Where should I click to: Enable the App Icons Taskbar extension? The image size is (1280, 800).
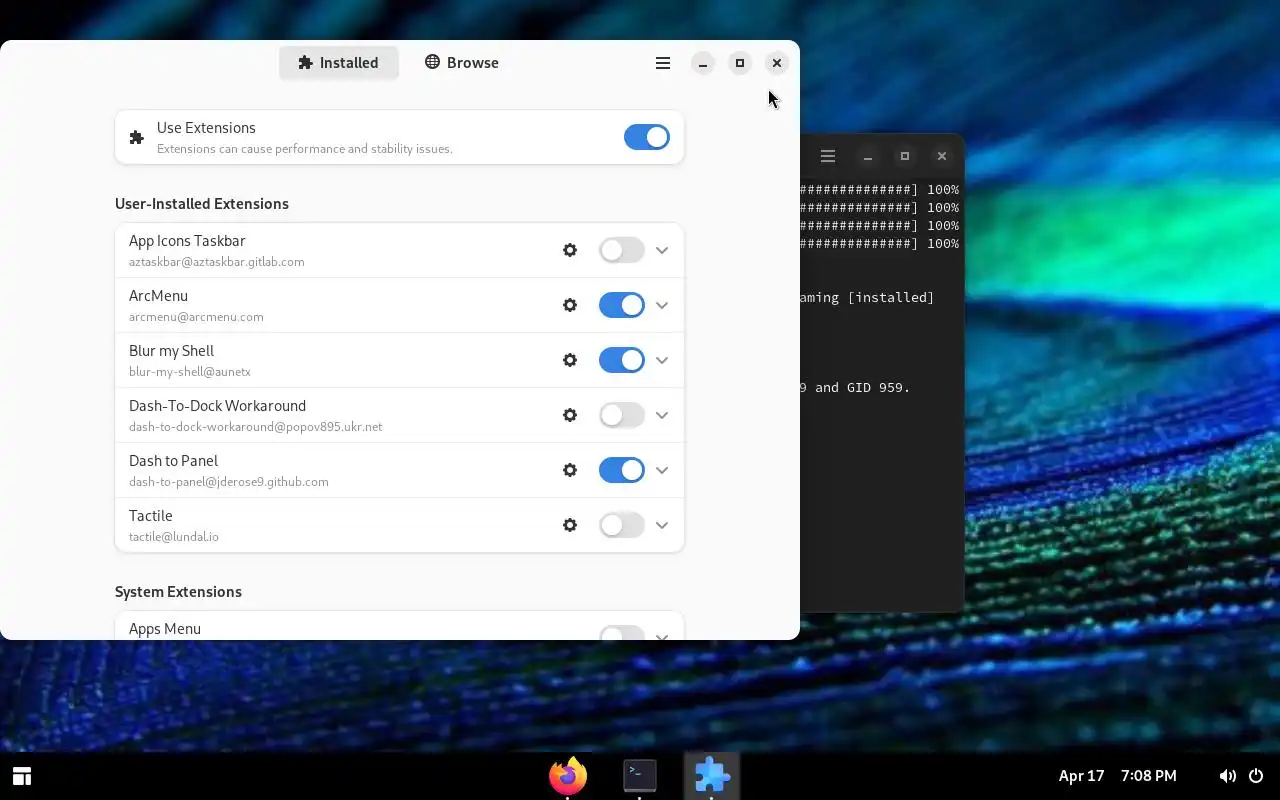pyautogui.click(x=622, y=250)
